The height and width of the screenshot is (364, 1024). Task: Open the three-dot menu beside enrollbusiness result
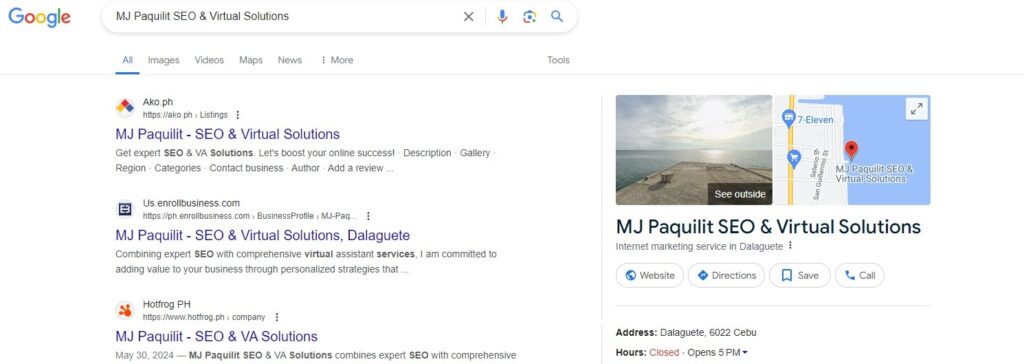coord(368,216)
